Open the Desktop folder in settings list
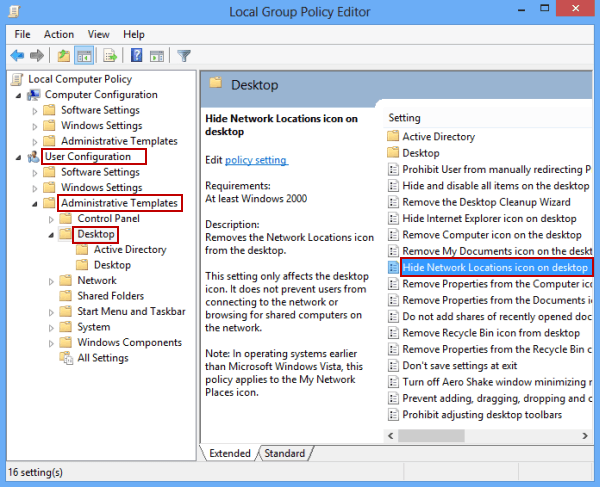 coord(421,153)
